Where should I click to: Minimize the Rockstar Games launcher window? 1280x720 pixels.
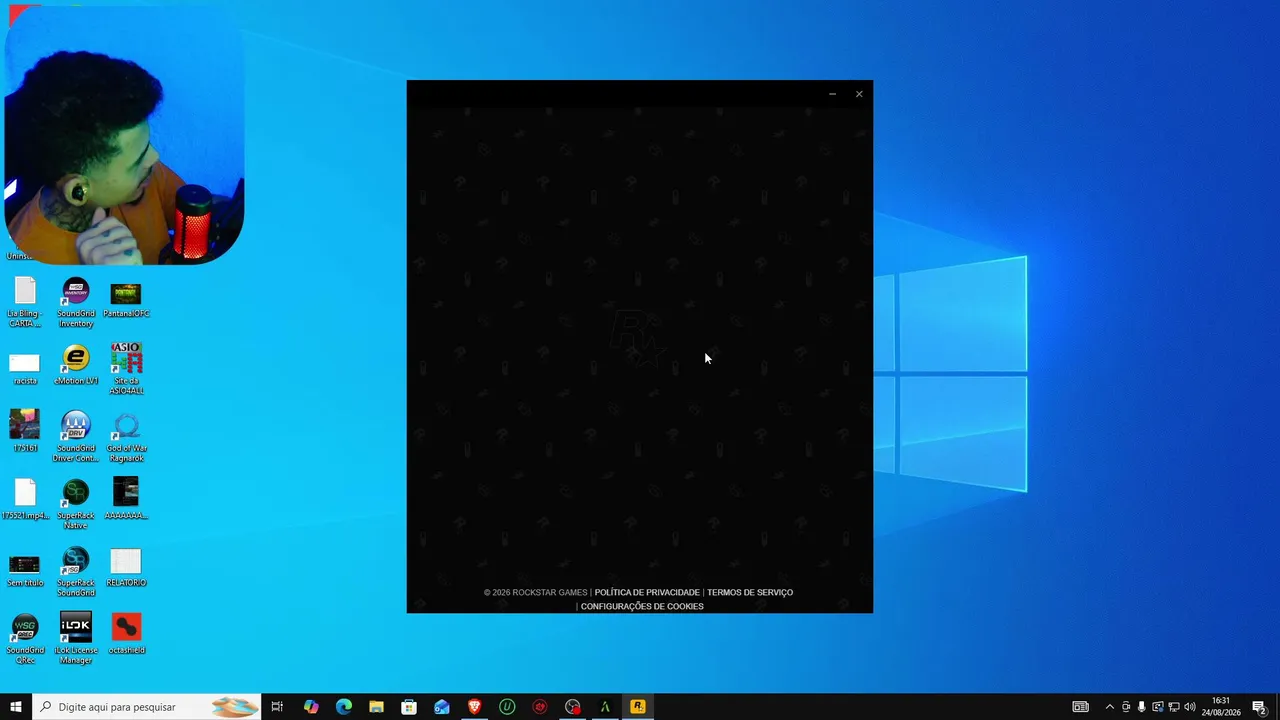coord(832,94)
